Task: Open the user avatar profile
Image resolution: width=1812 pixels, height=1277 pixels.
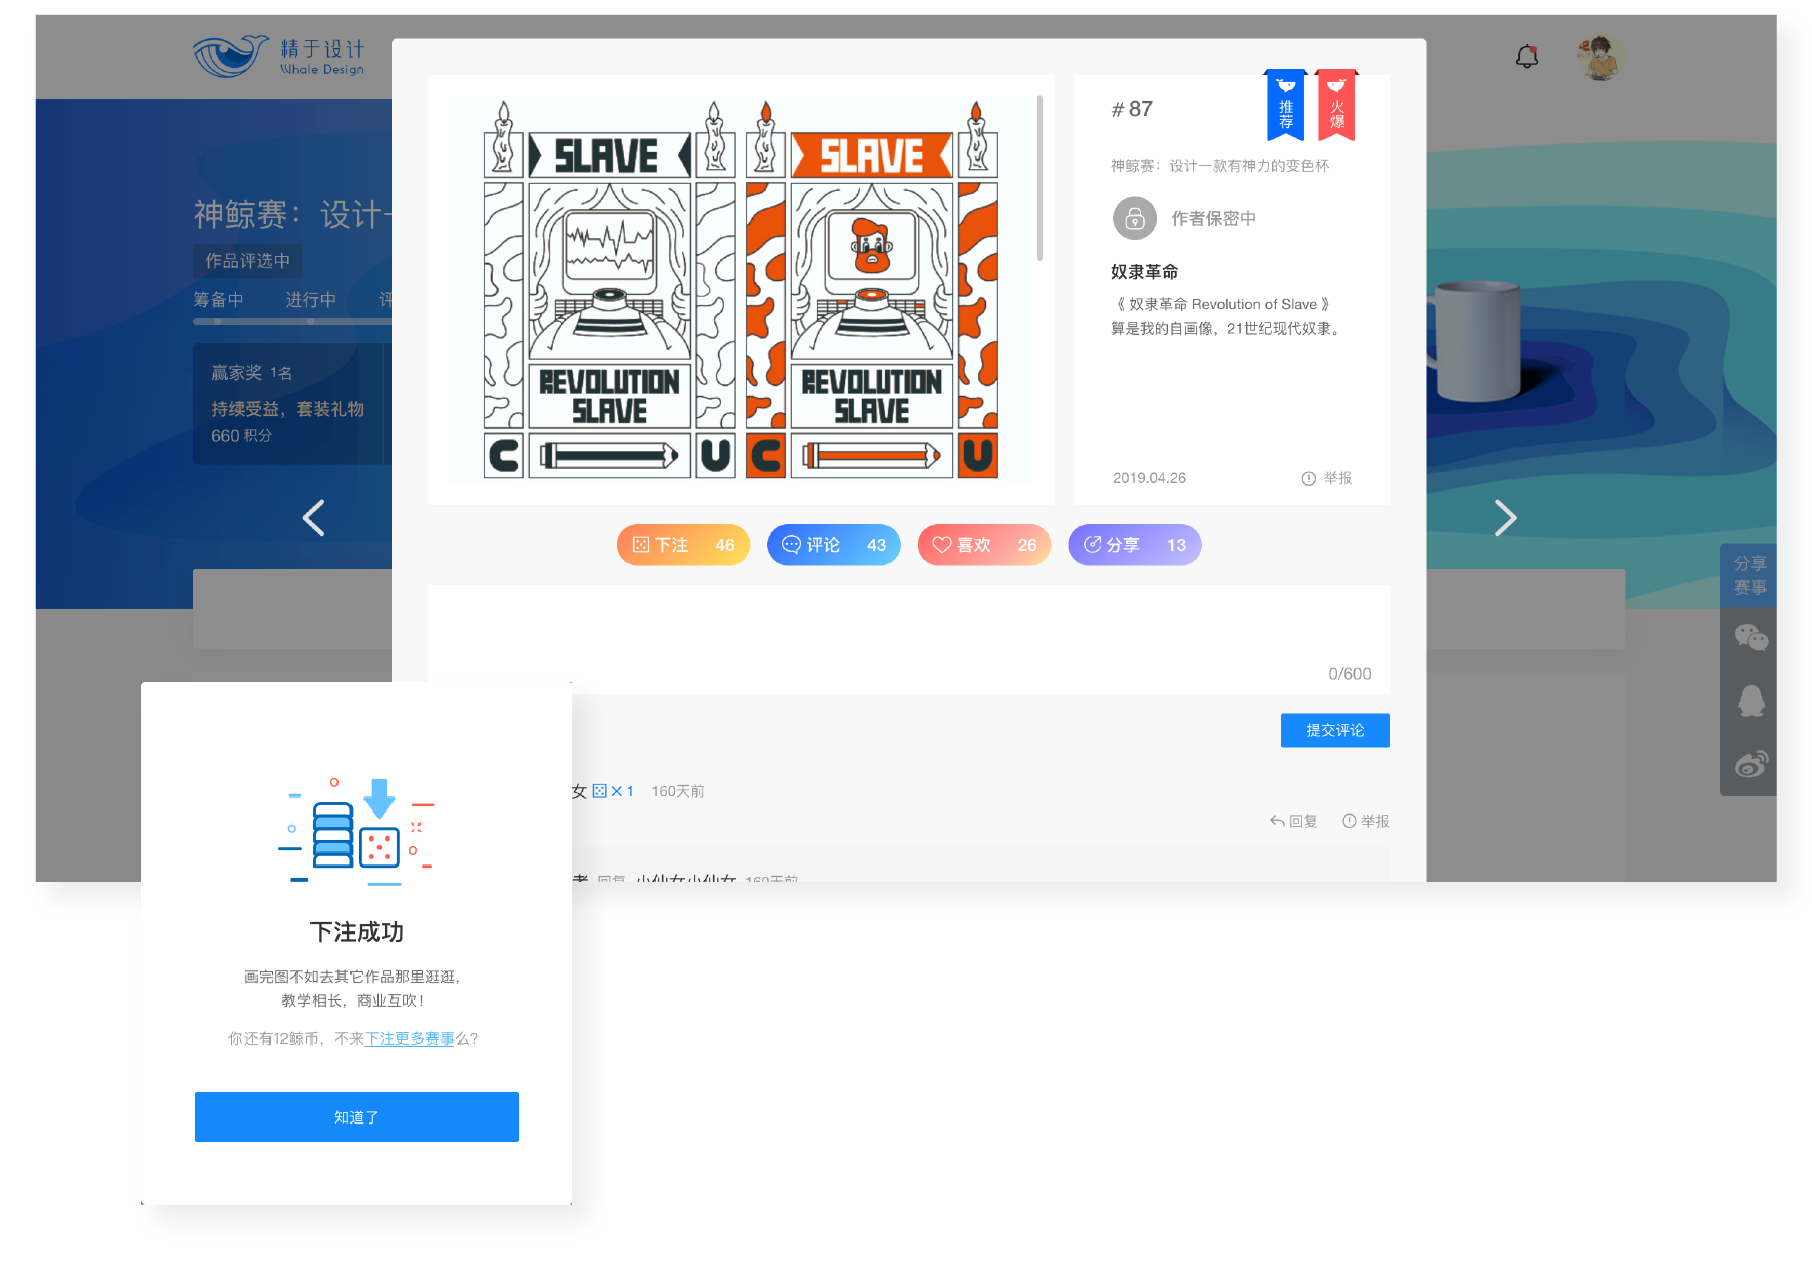Action: pyautogui.click(x=1600, y=57)
